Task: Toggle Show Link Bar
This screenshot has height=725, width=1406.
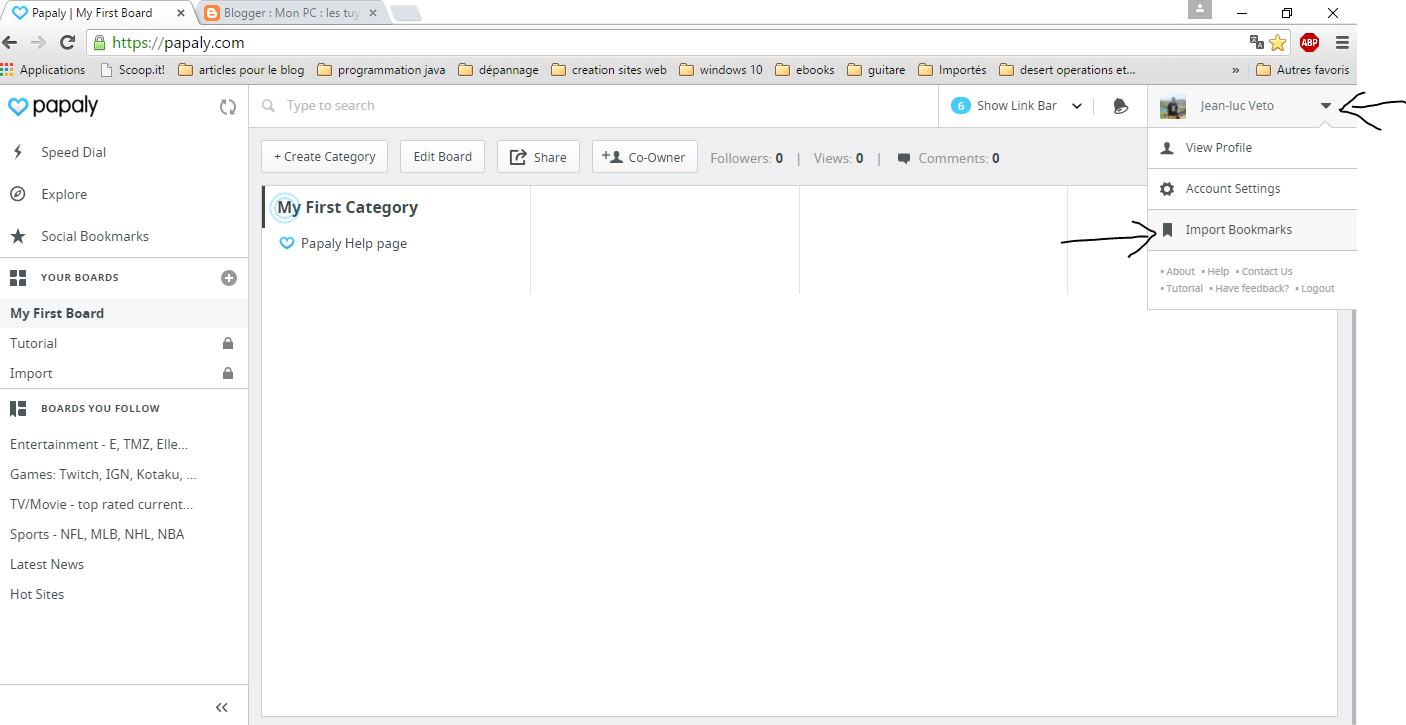Action: (x=1017, y=105)
